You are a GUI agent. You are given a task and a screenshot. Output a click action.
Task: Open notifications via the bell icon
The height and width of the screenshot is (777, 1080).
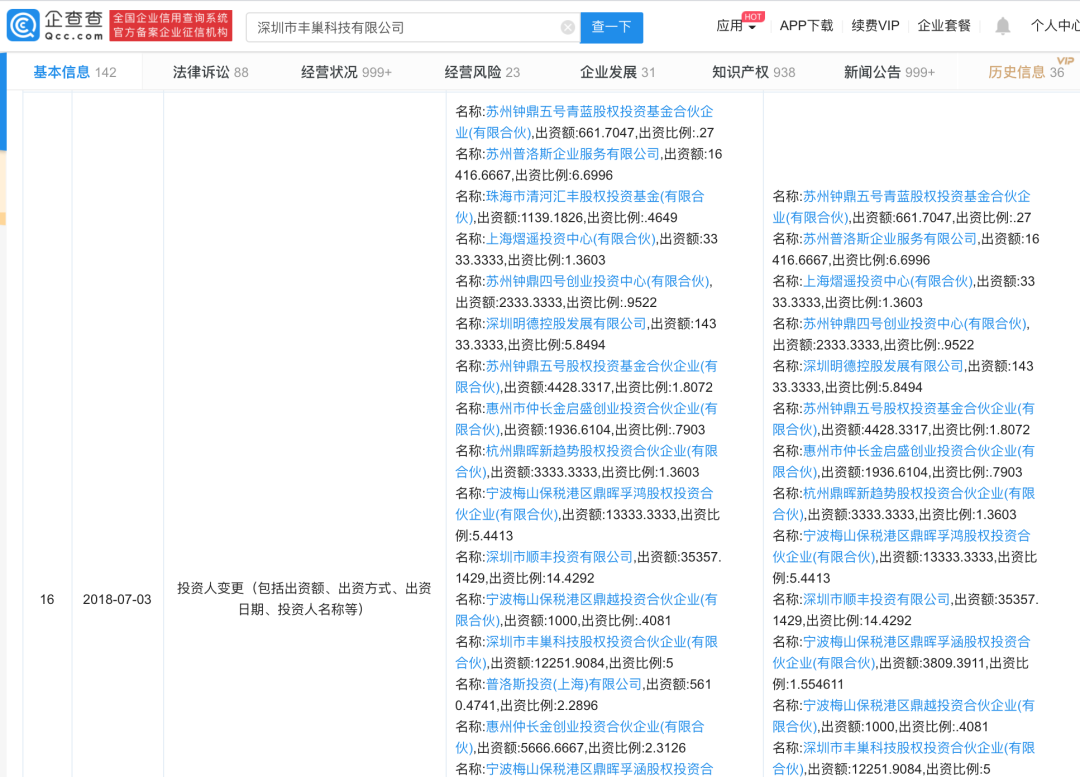[1002, 26]
